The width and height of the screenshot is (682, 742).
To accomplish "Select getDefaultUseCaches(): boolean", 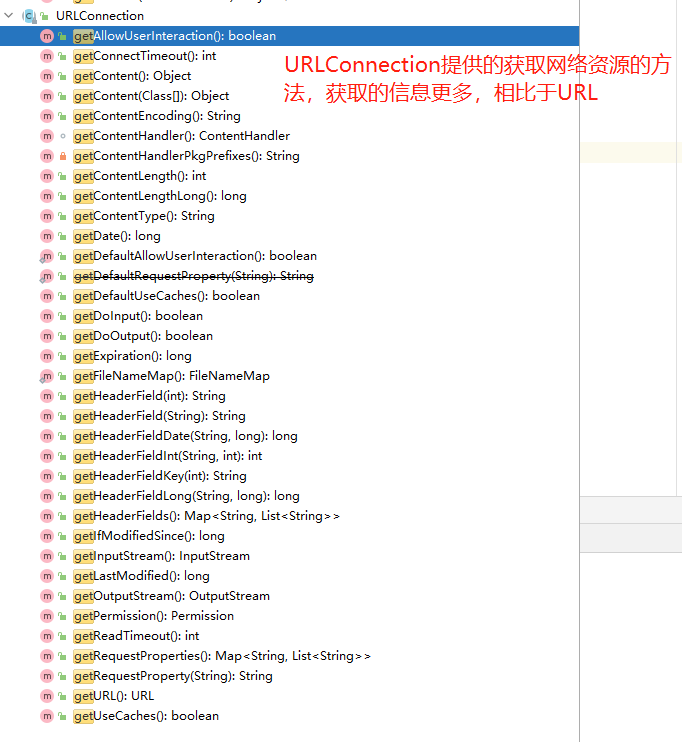I will click(x=167, y=296).
